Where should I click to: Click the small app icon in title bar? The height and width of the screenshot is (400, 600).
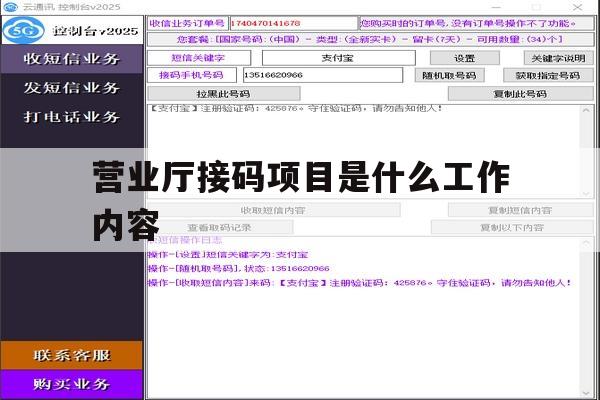(10, 7)
